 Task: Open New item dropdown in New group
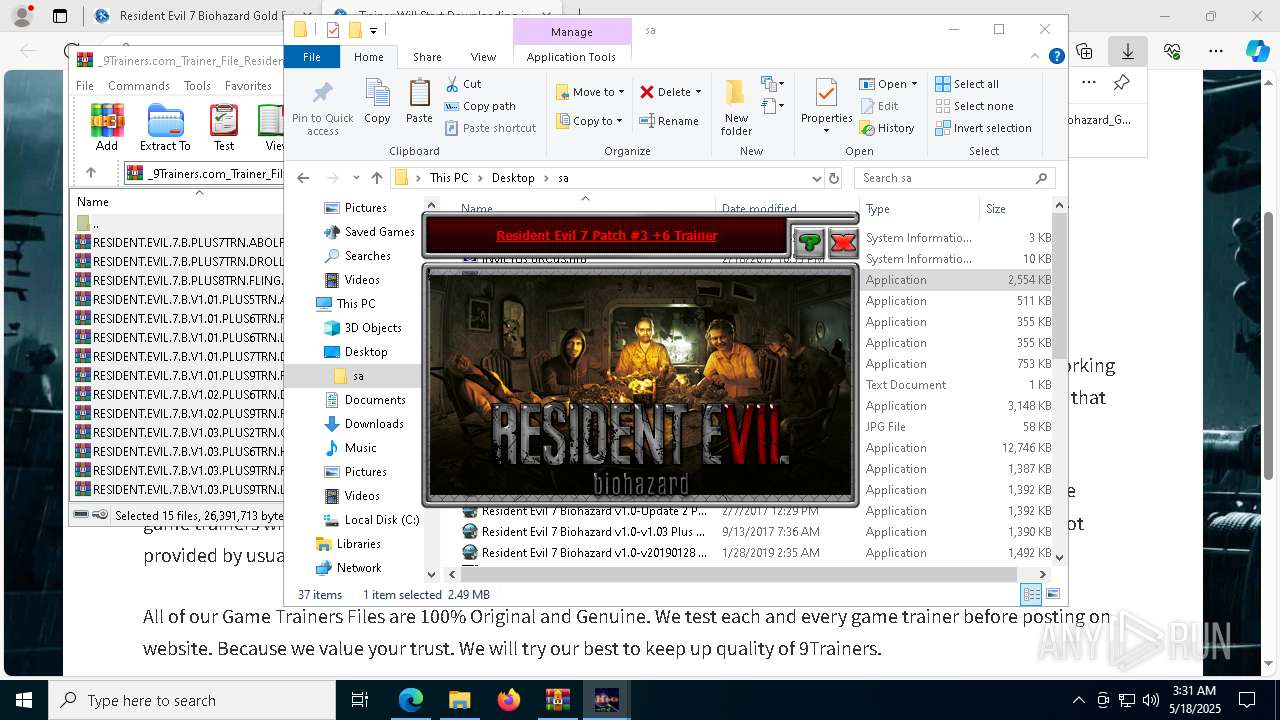[x=771, y=83]
